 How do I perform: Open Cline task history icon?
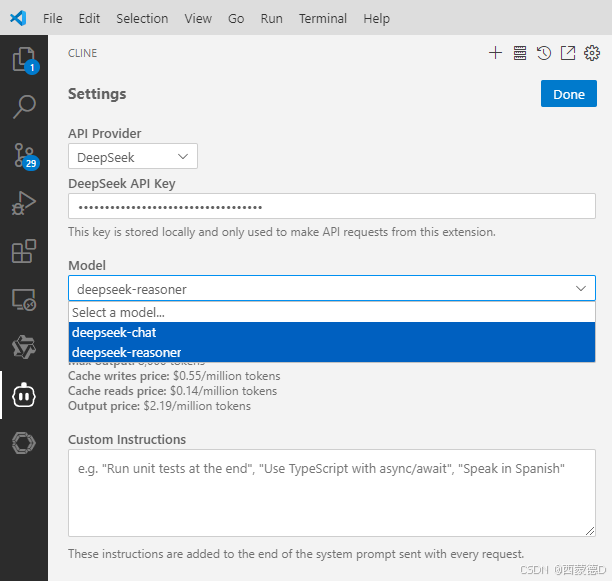click(x=544, y=53)
